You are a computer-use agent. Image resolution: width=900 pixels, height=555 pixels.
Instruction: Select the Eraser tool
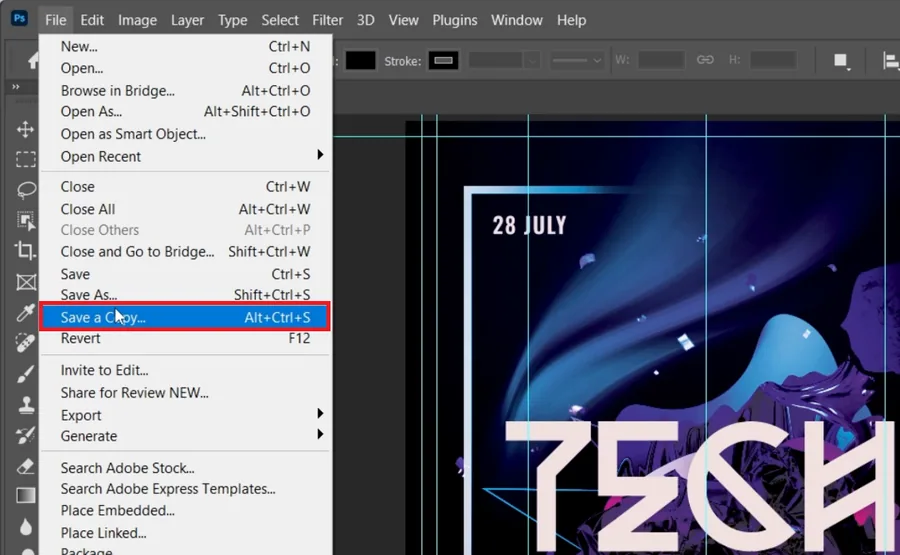tap(25, 466)
